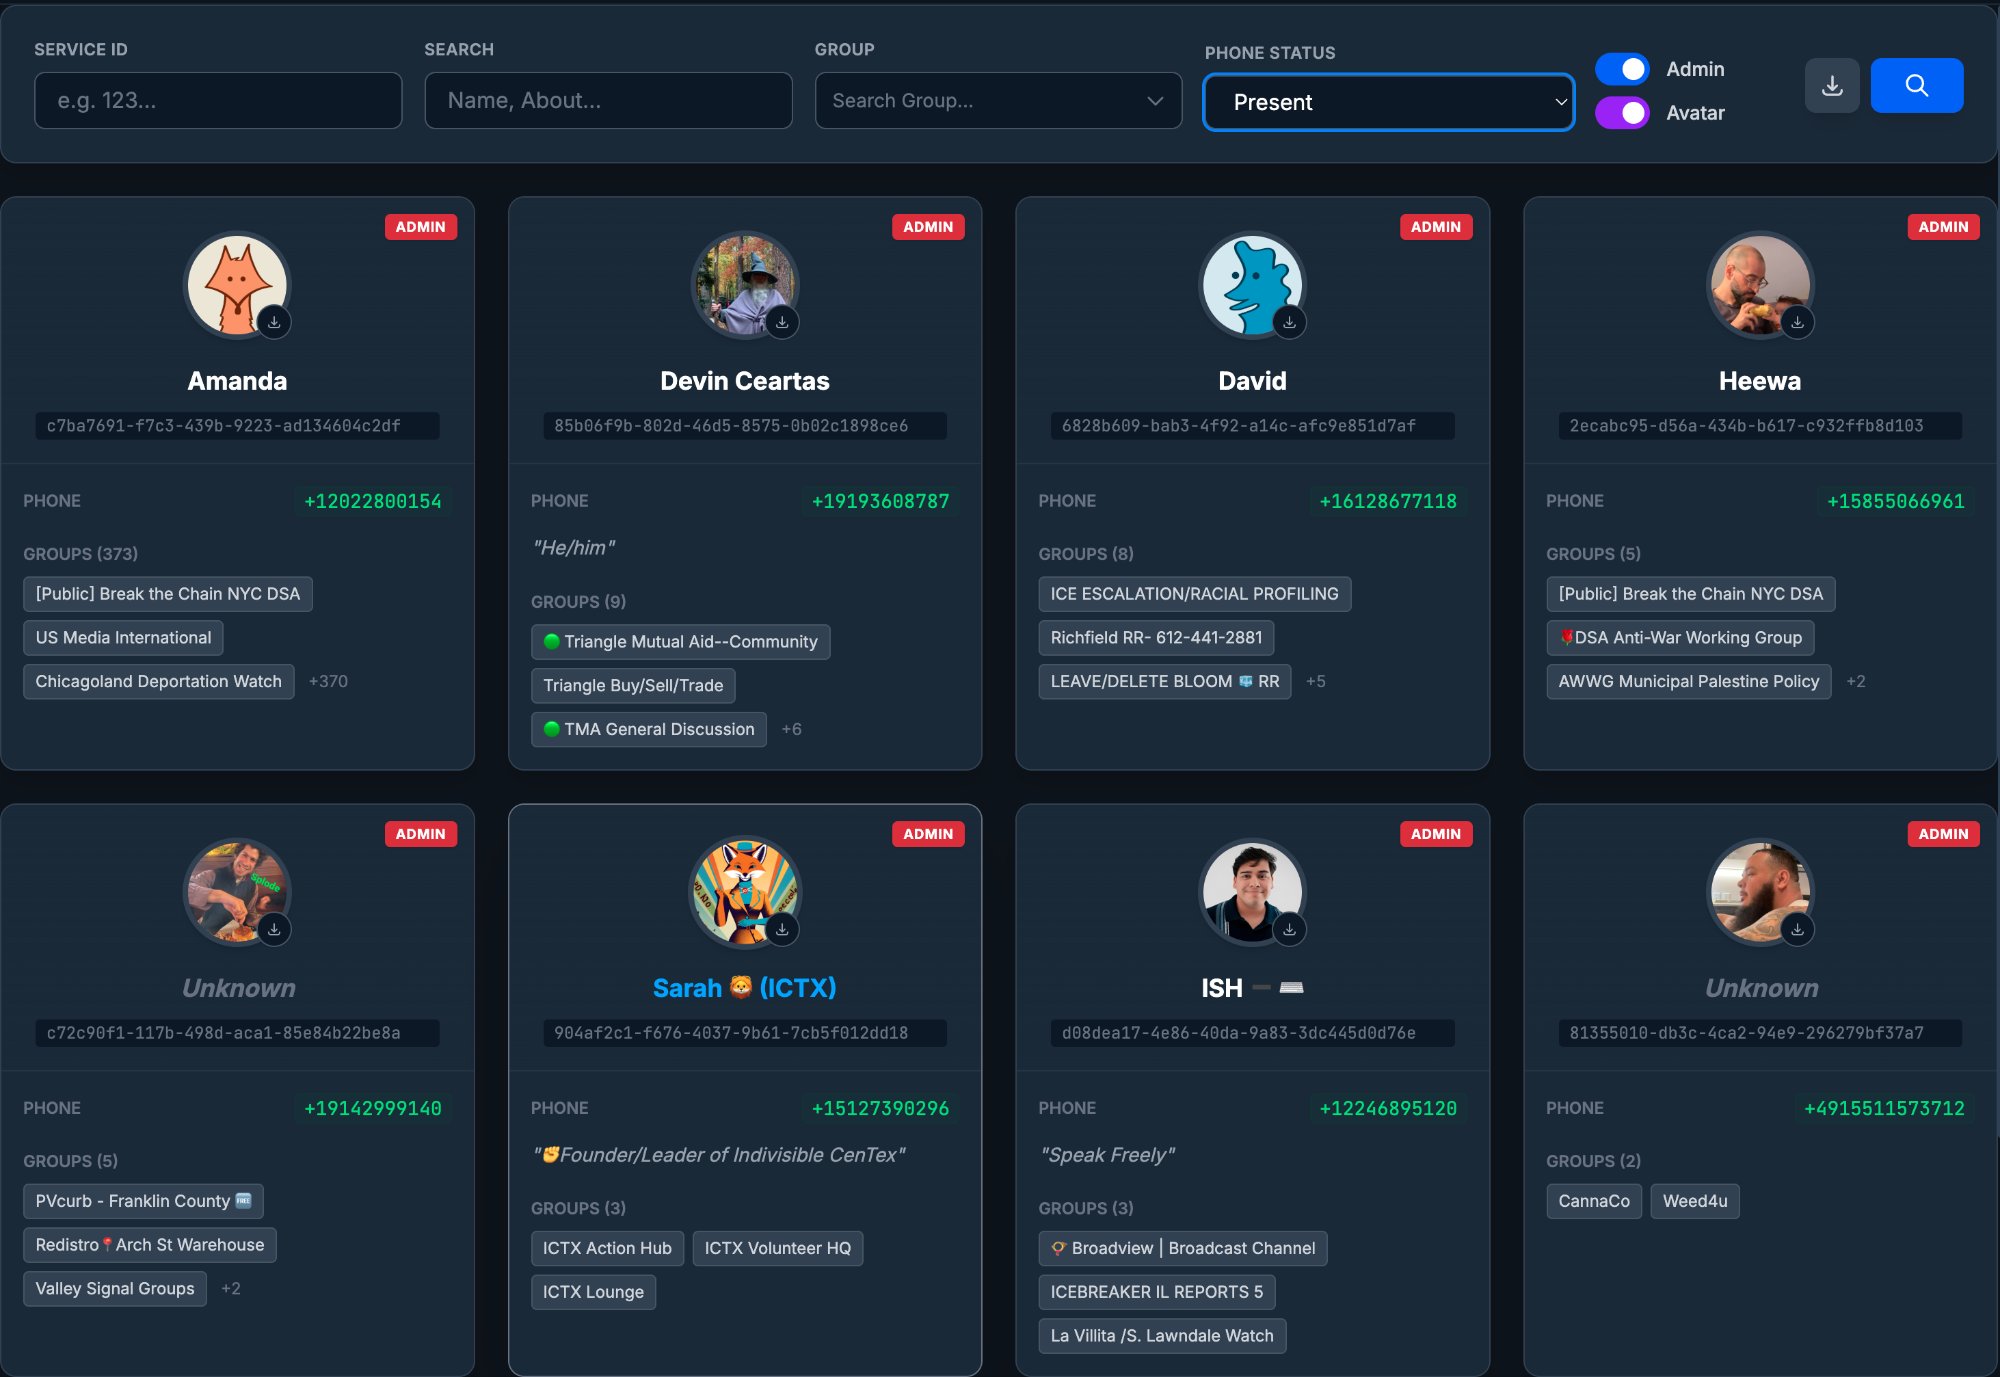Image resolution: width=2000 pixels, height=1377 pixels.
Task: Disable the Avatar display toggle
Action: 1622,113
